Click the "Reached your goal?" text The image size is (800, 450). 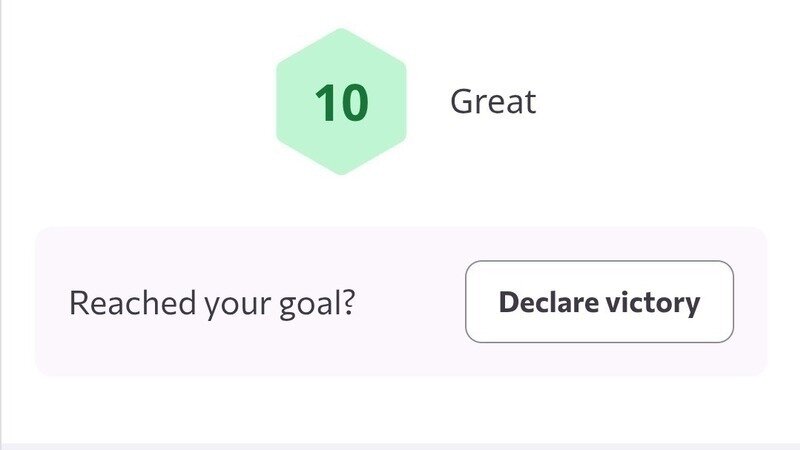click(212, 303)
